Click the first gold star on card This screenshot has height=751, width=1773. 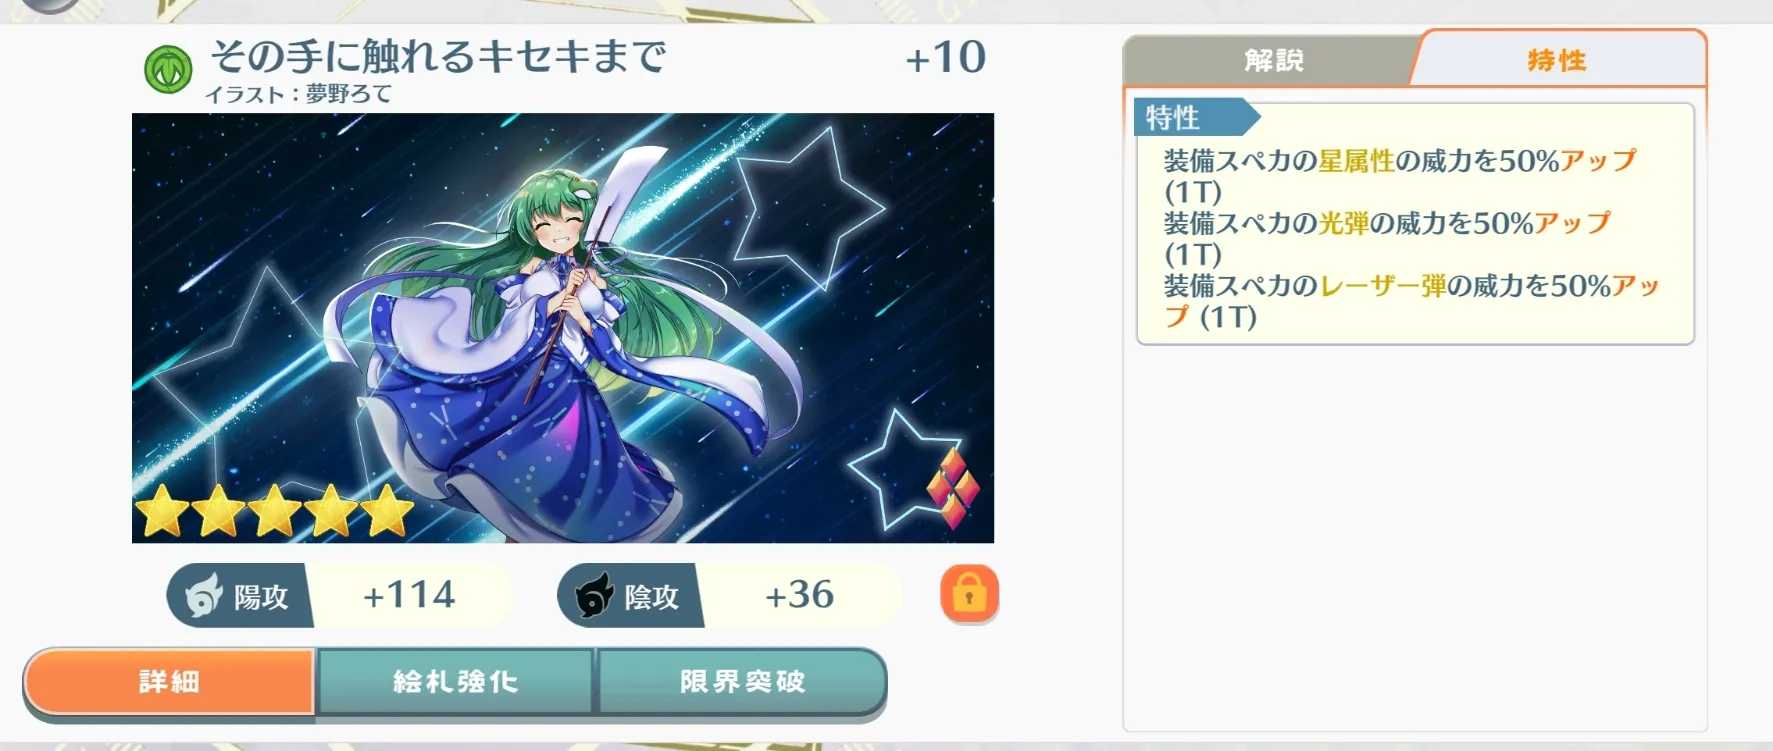pyautogui.click(x=162, y=512)
